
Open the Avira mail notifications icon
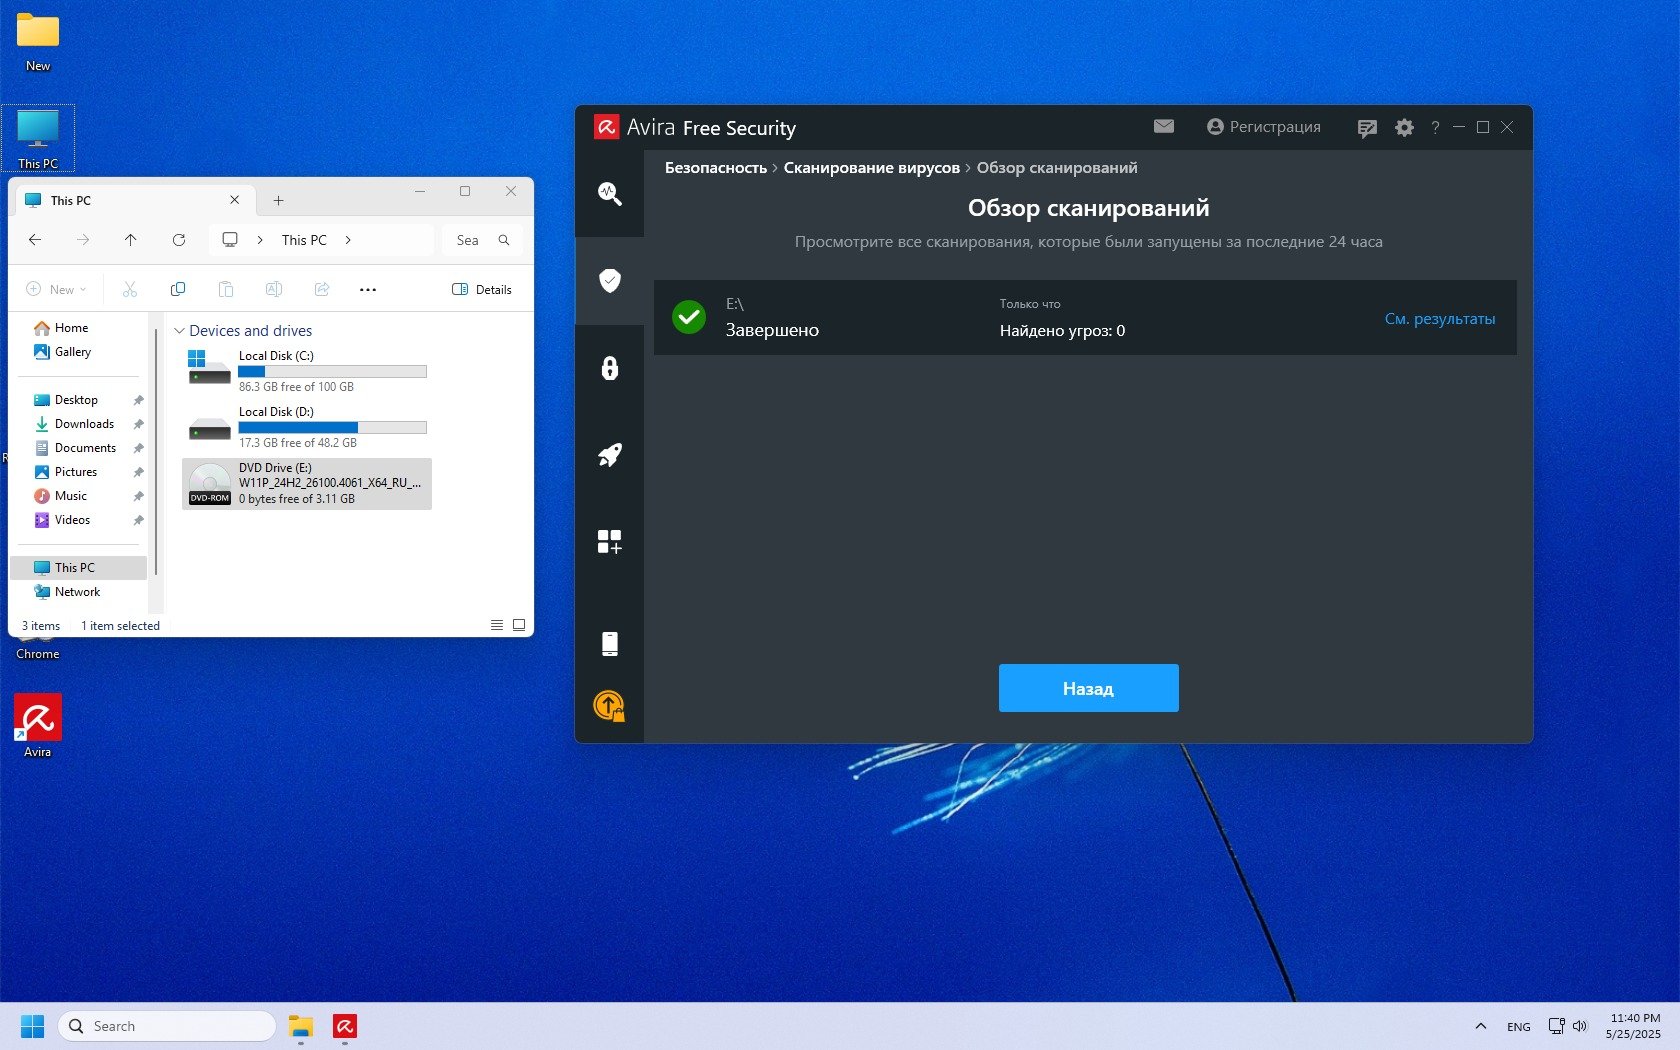1163,127
